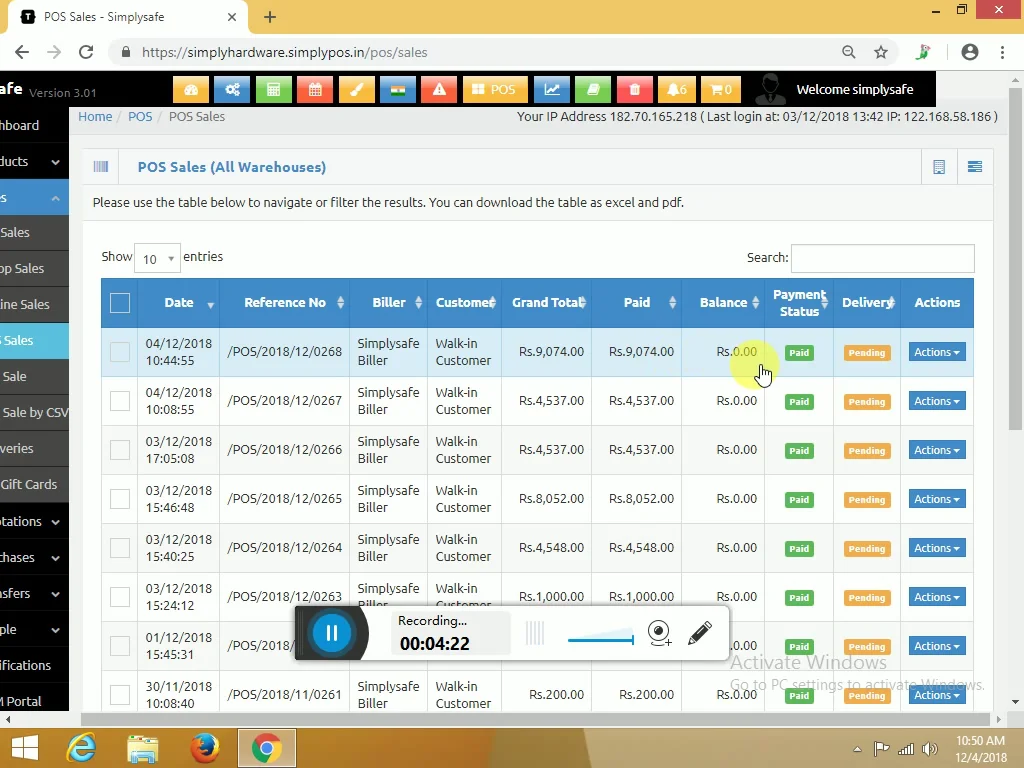This screenshot has width=1024, height=768.
Task: Check the row for /POS/2018/12/0263
Action: click(x=120, y=597)
